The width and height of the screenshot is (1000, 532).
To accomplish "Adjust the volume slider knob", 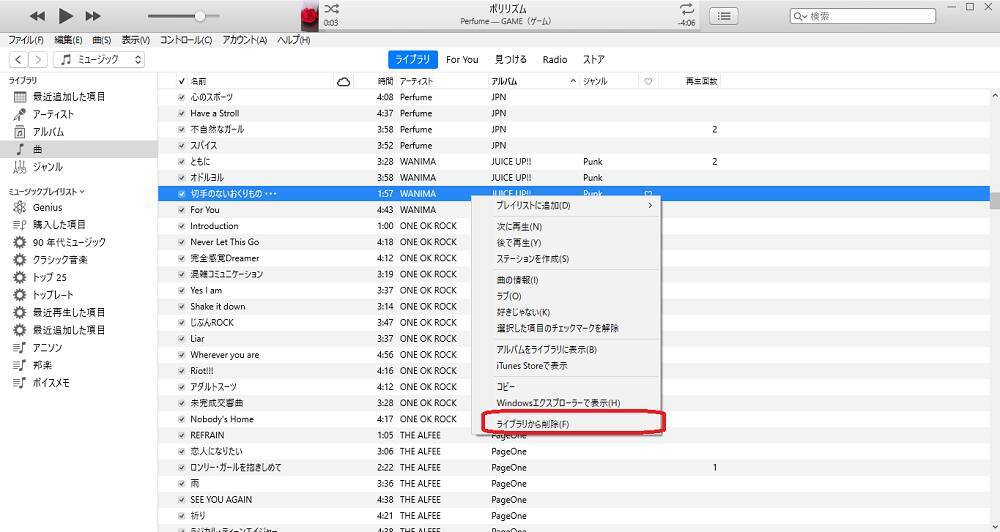I will 200,16.
